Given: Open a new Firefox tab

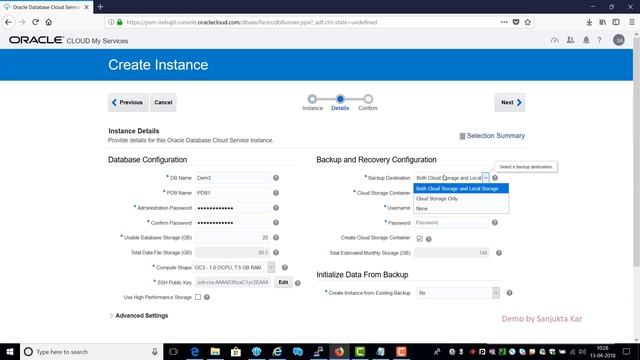Looking at the screenshot, I should (100, 7).
